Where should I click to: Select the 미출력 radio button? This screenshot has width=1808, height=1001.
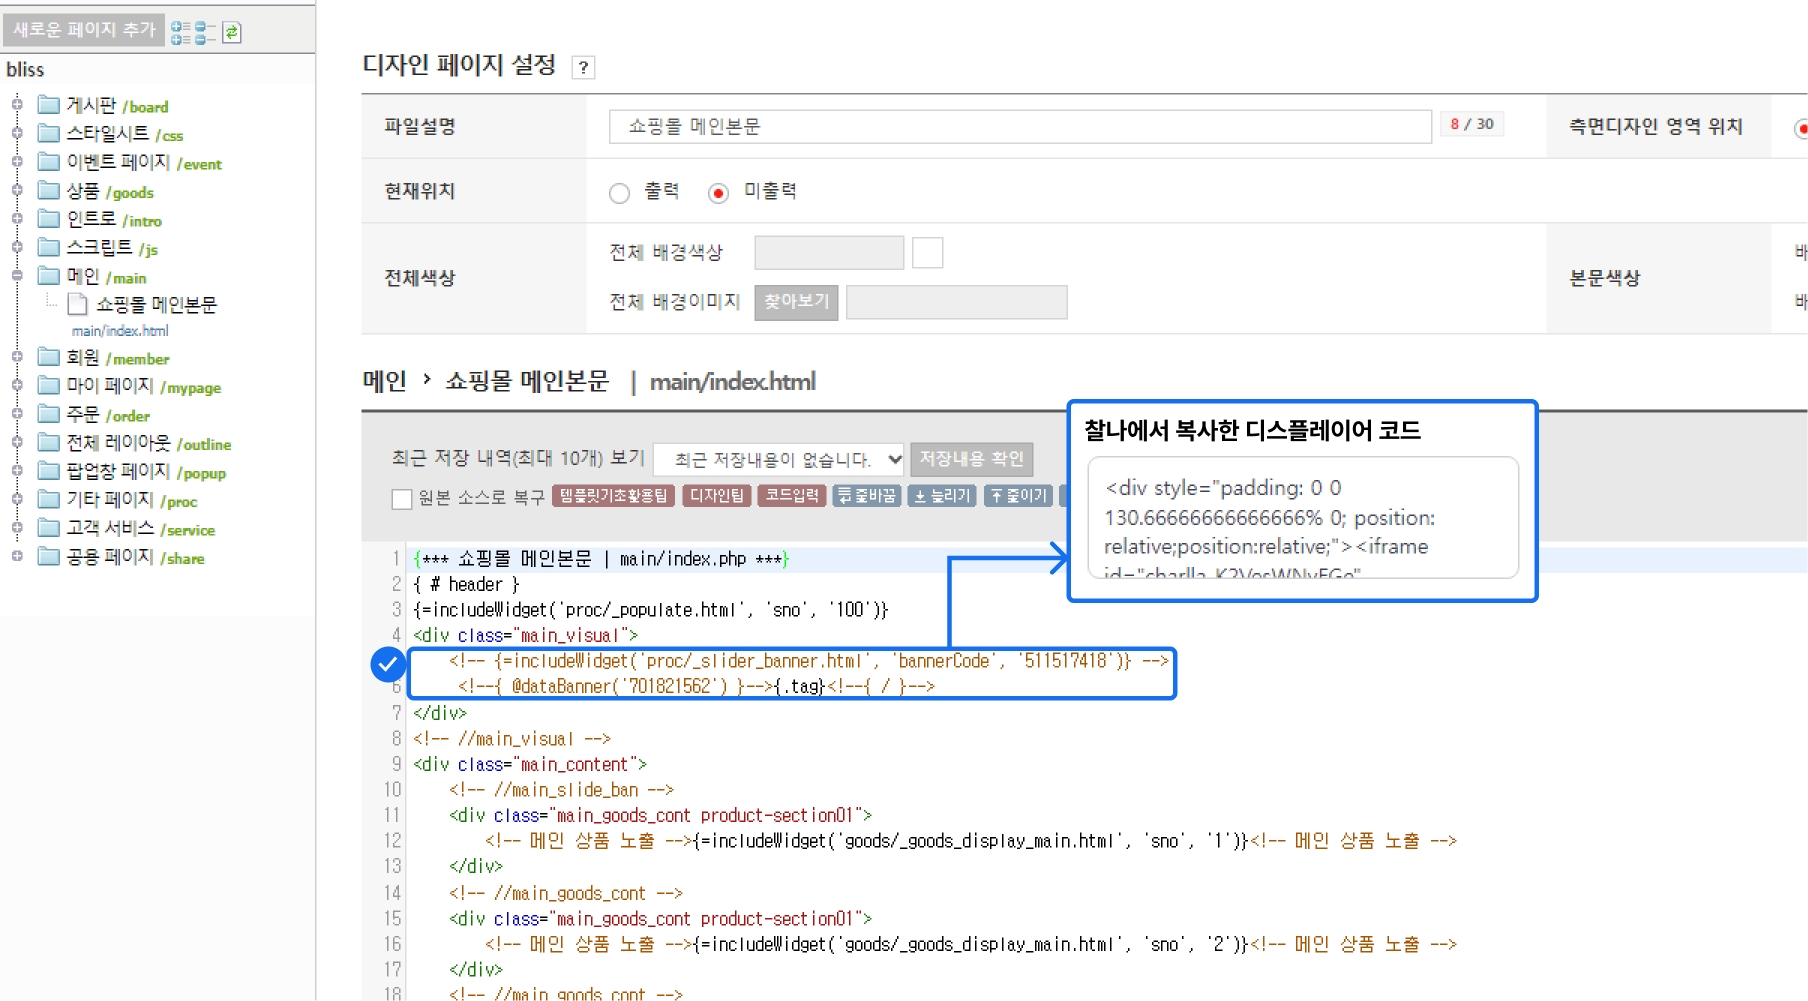click(718, 193)
